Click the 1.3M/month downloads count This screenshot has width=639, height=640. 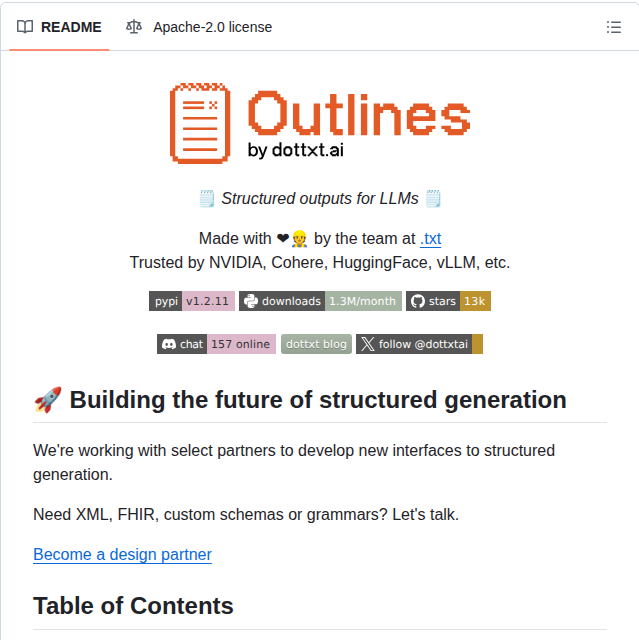coord(363,301)
